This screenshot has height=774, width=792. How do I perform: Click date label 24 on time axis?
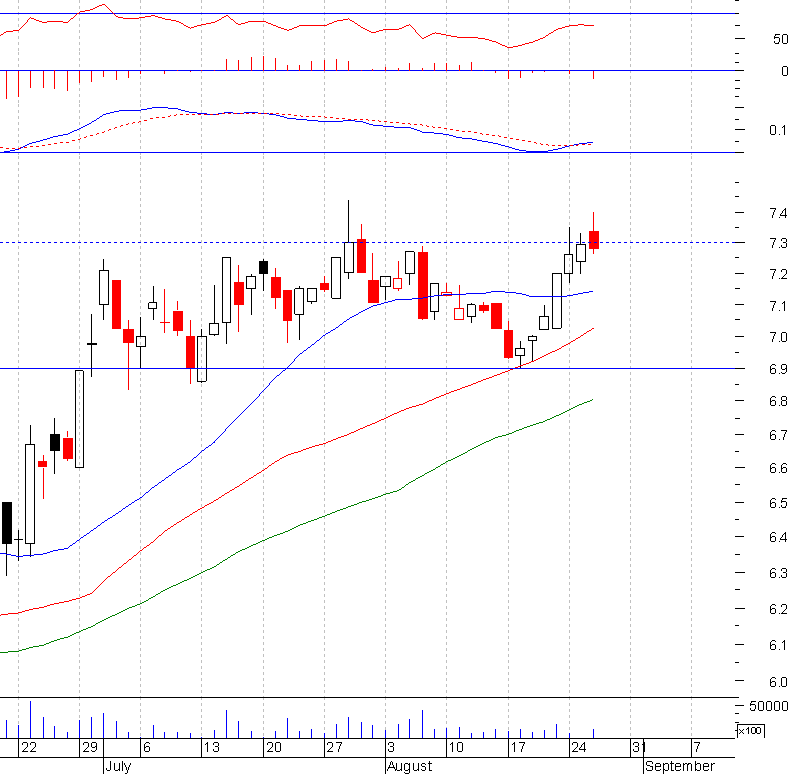pyautogui.click(x=579, y=748)
